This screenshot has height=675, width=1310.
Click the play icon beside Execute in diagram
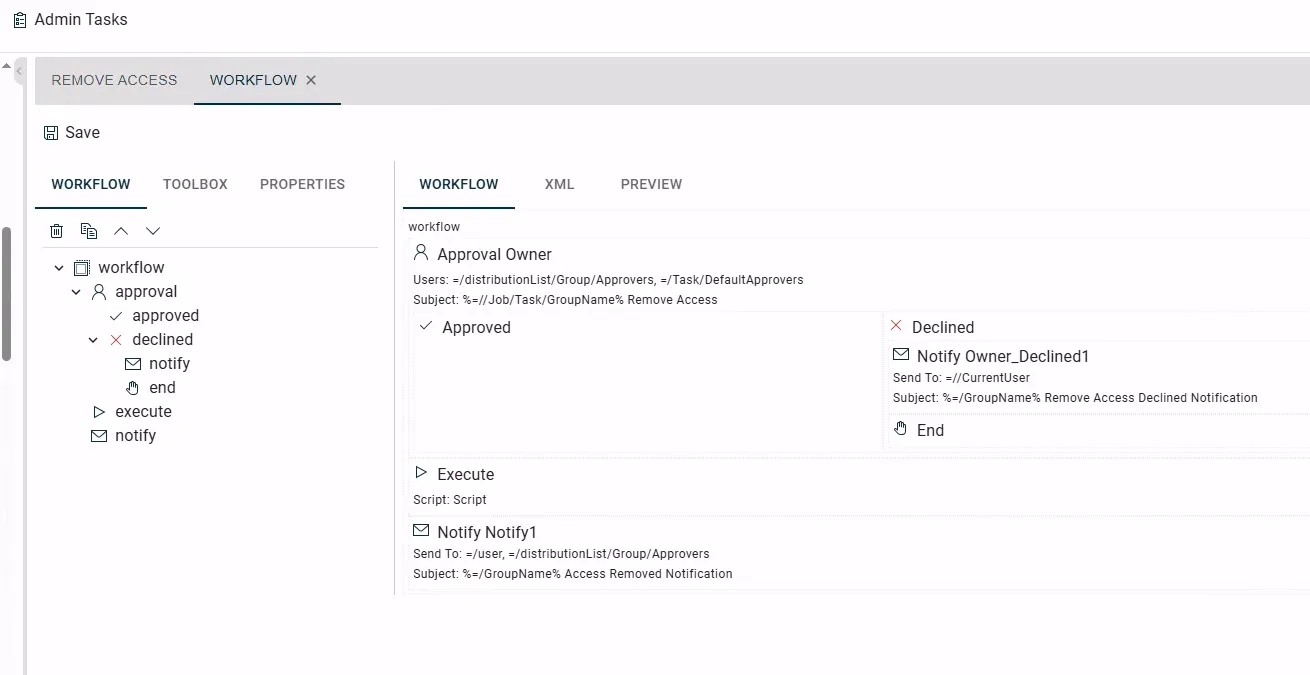(x=421, y=473)
